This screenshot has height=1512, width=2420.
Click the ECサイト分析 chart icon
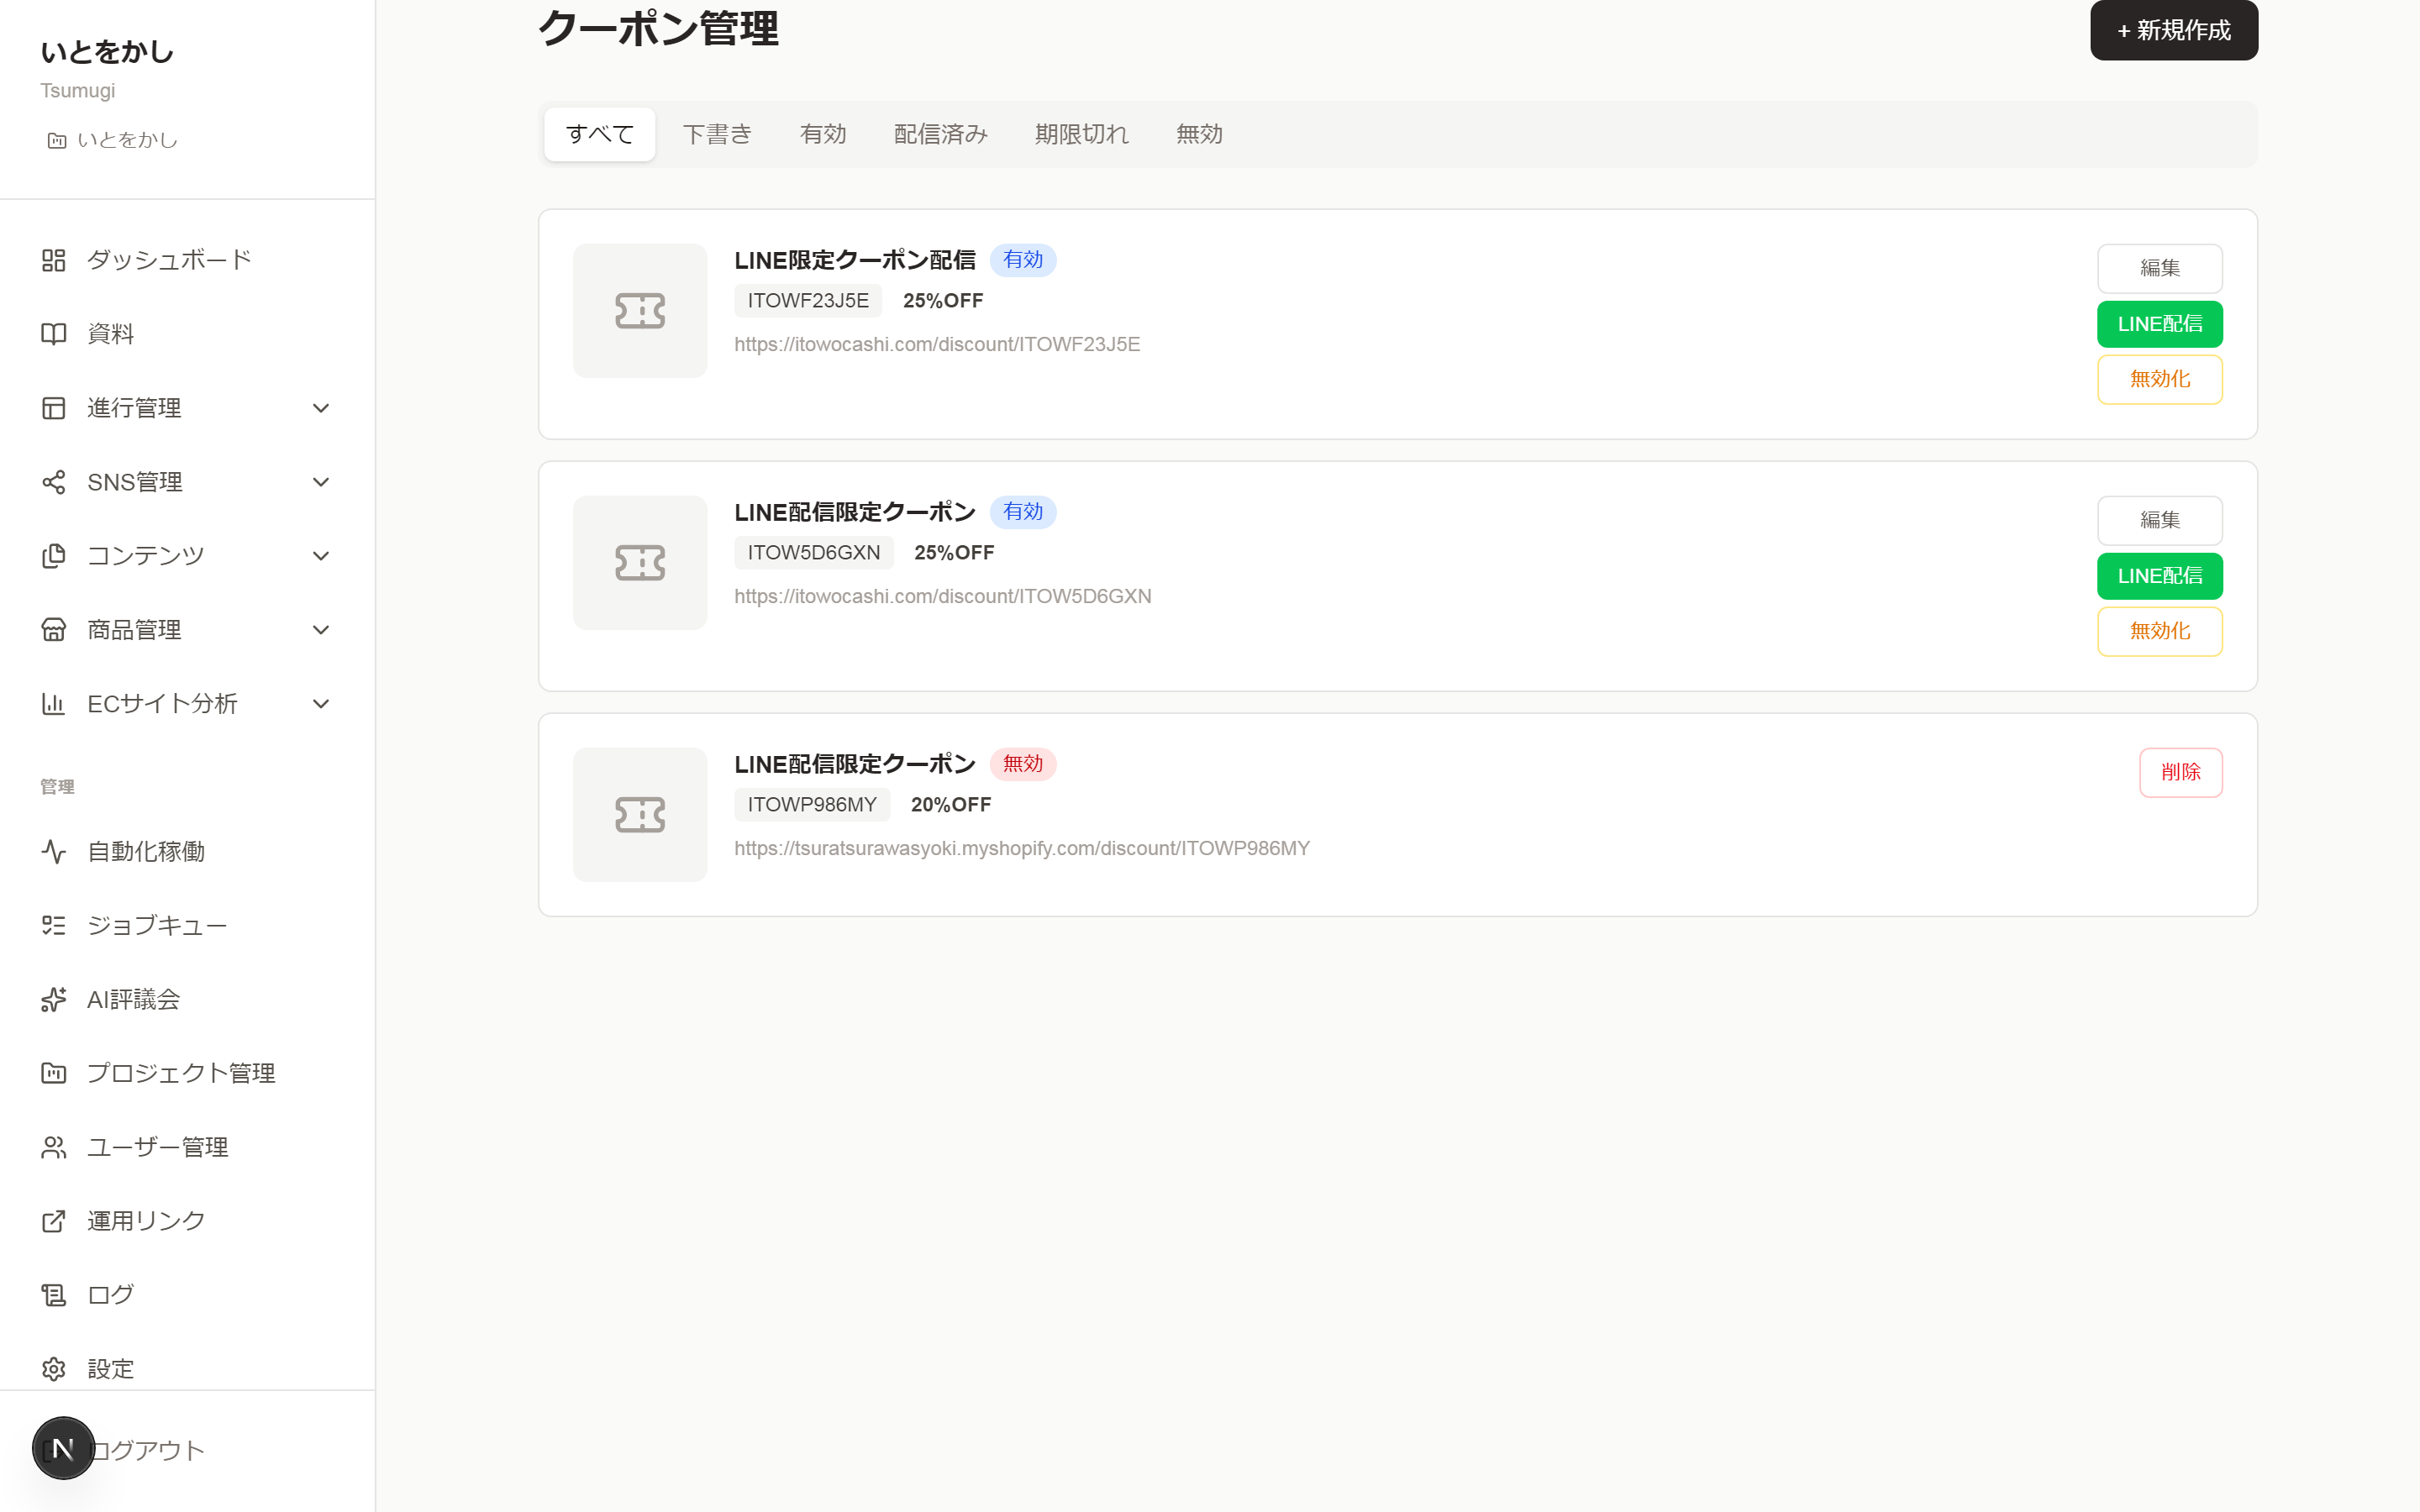coord(53,704)
